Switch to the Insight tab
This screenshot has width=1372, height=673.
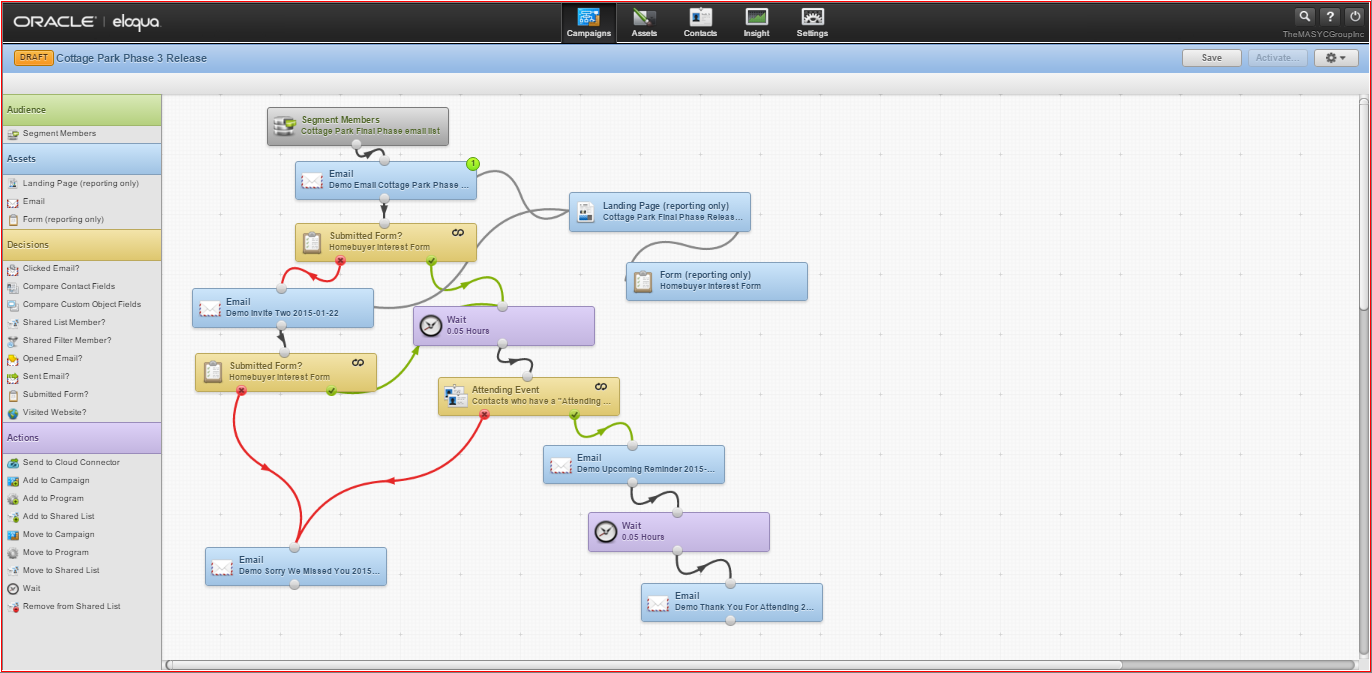pyautogui.click(x=756, y=22)
